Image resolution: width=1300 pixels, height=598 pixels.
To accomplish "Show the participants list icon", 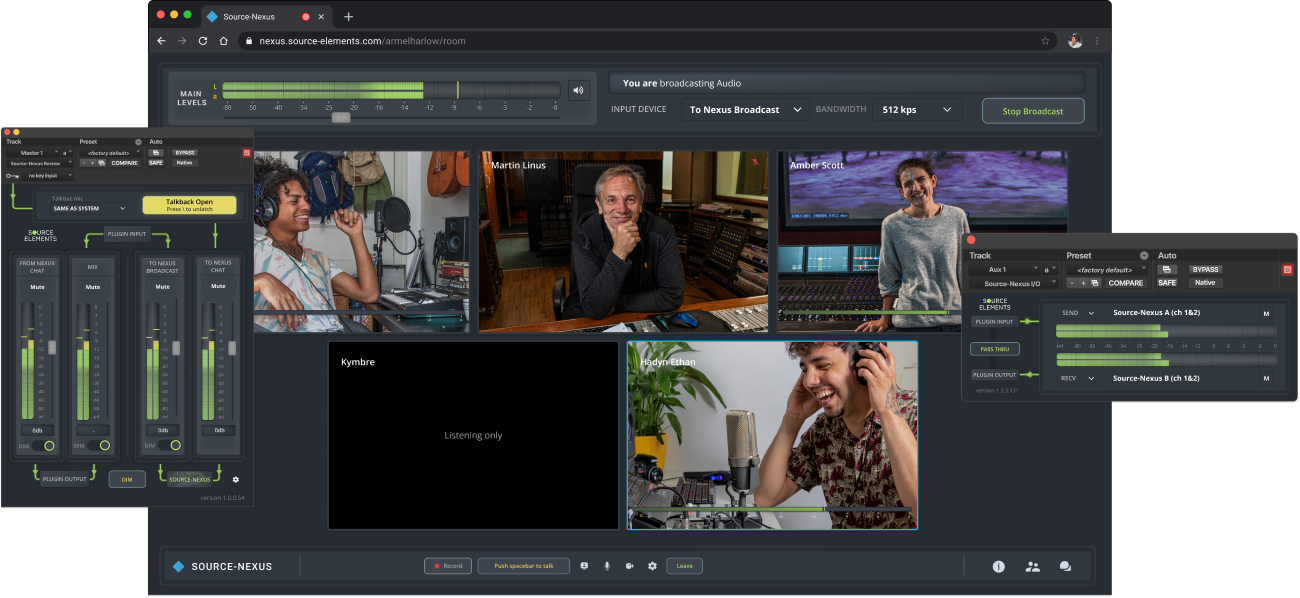I will [x=1032, y=566].
